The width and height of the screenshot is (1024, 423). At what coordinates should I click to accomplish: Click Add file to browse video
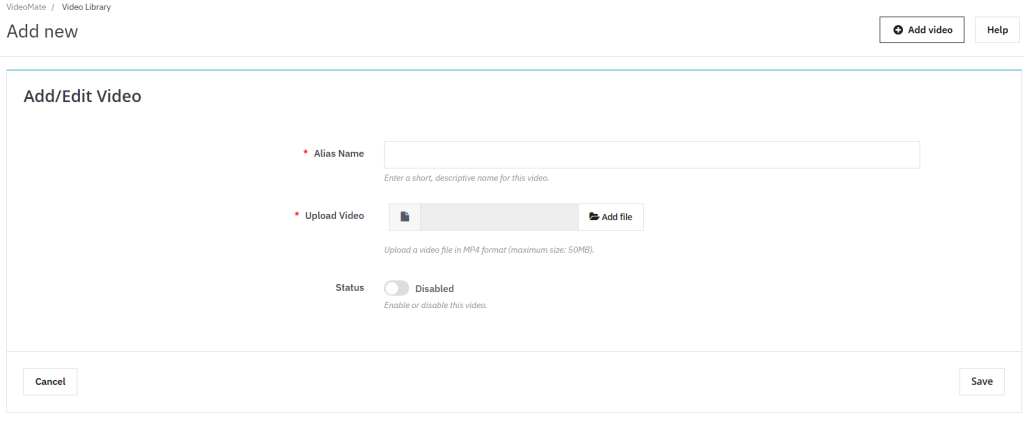coord(611,217)
